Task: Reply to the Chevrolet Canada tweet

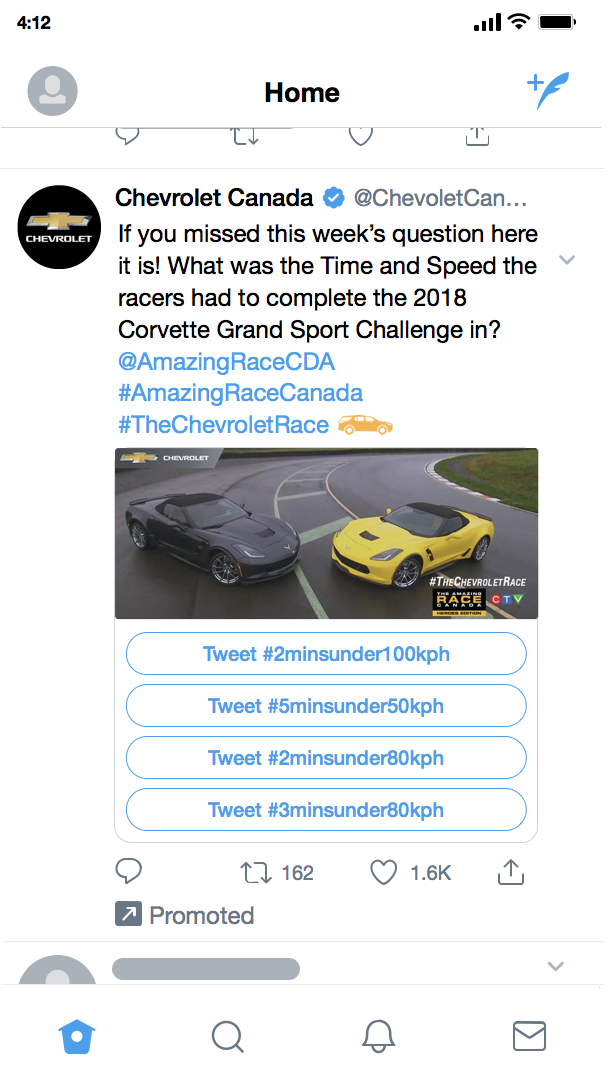Action: [x=129, y=872]
